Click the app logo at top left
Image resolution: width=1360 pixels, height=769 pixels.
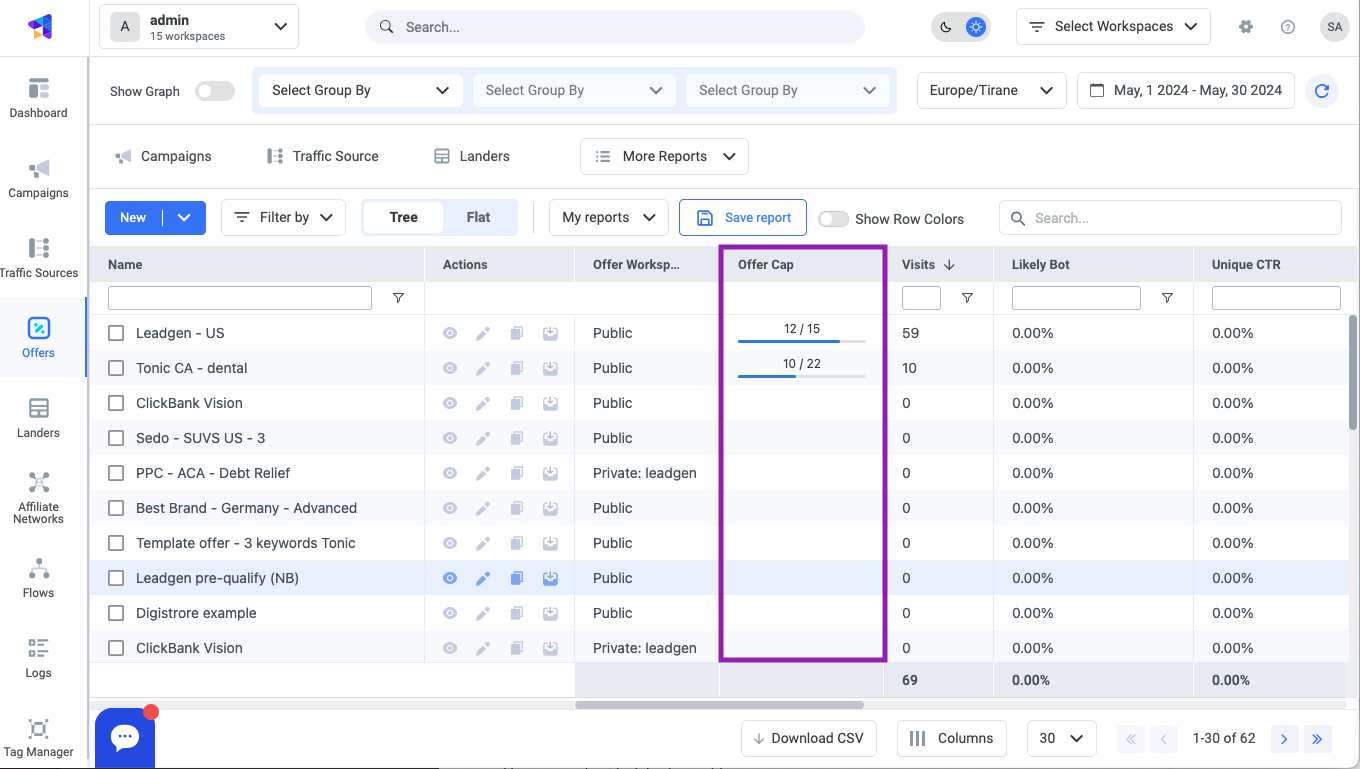40,27
